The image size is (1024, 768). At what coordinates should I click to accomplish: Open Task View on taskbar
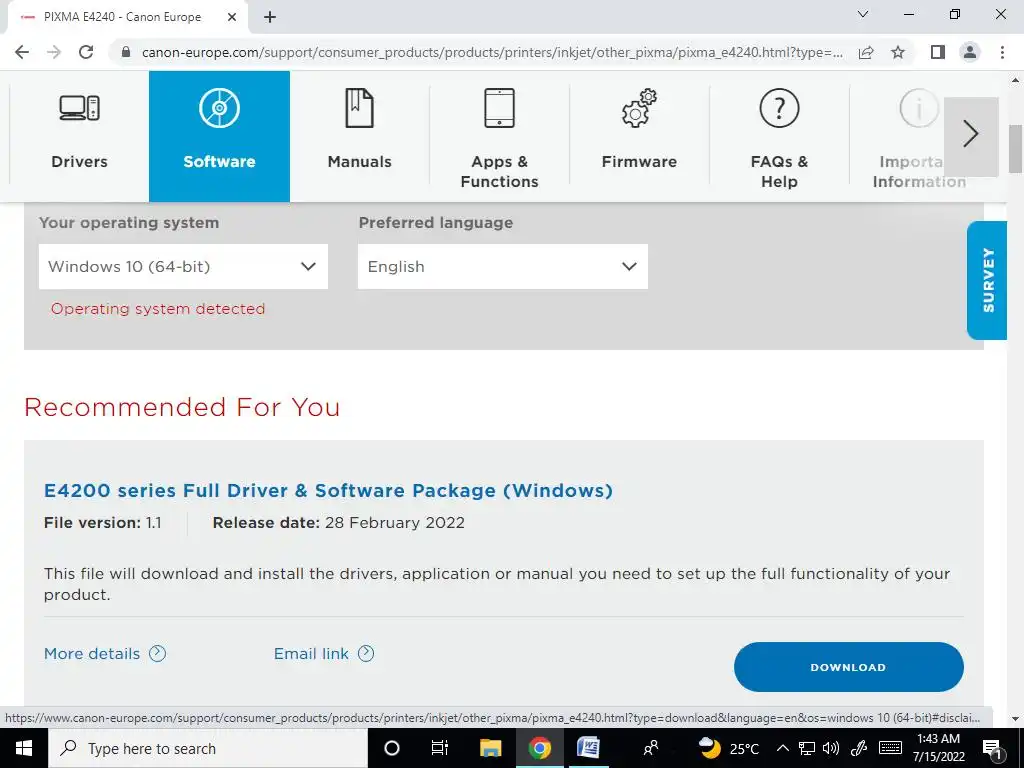pyautogui.click(x=440, y=748)
